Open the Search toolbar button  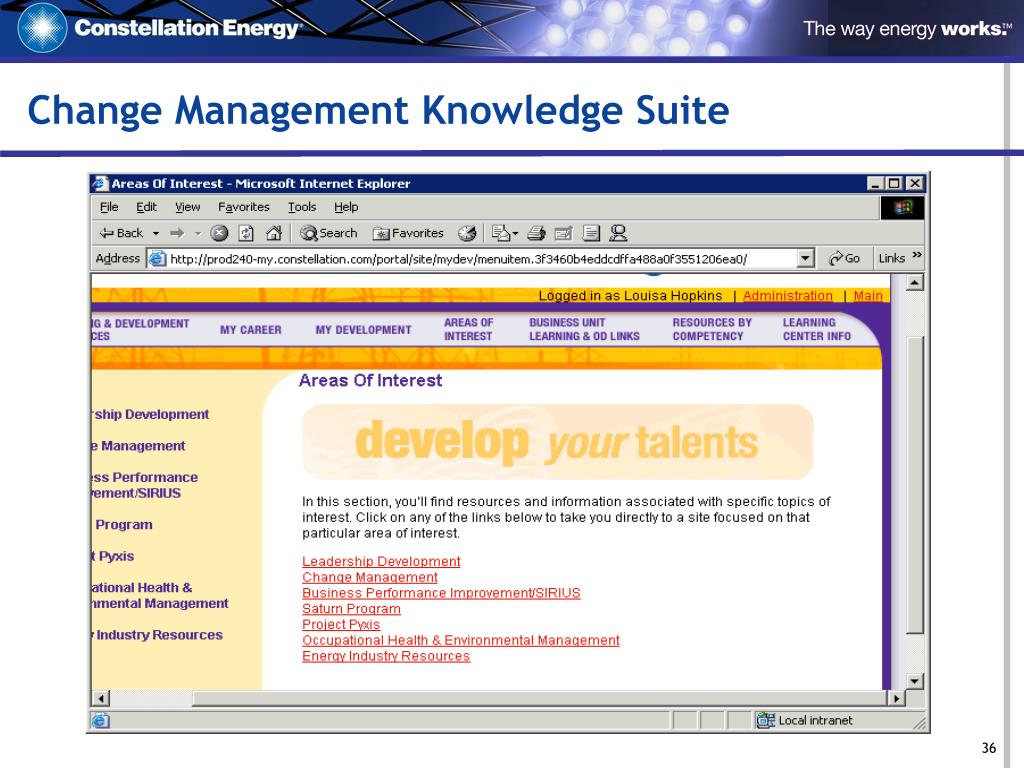pyautogui.click(x=328, y=233)
